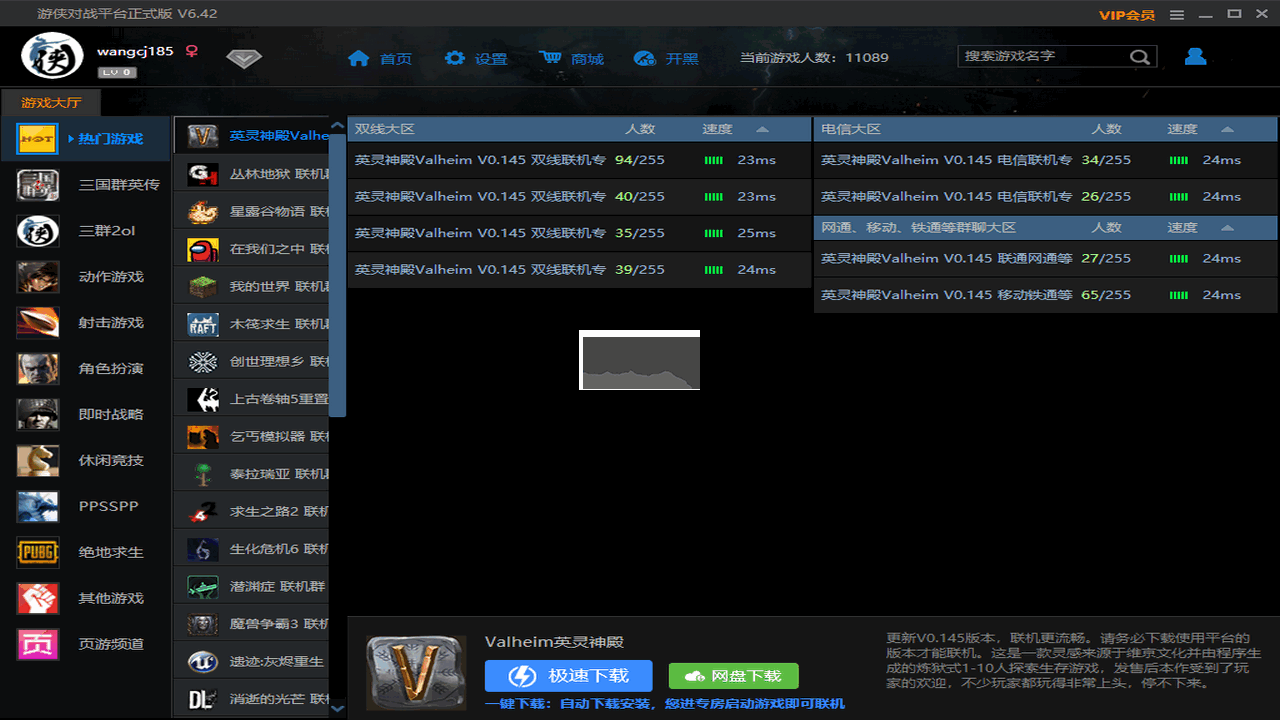The height and width of the screenshot is (720, 1280).
Task: Select 绝地求生 PUBG icon
Action: [38, 552]
